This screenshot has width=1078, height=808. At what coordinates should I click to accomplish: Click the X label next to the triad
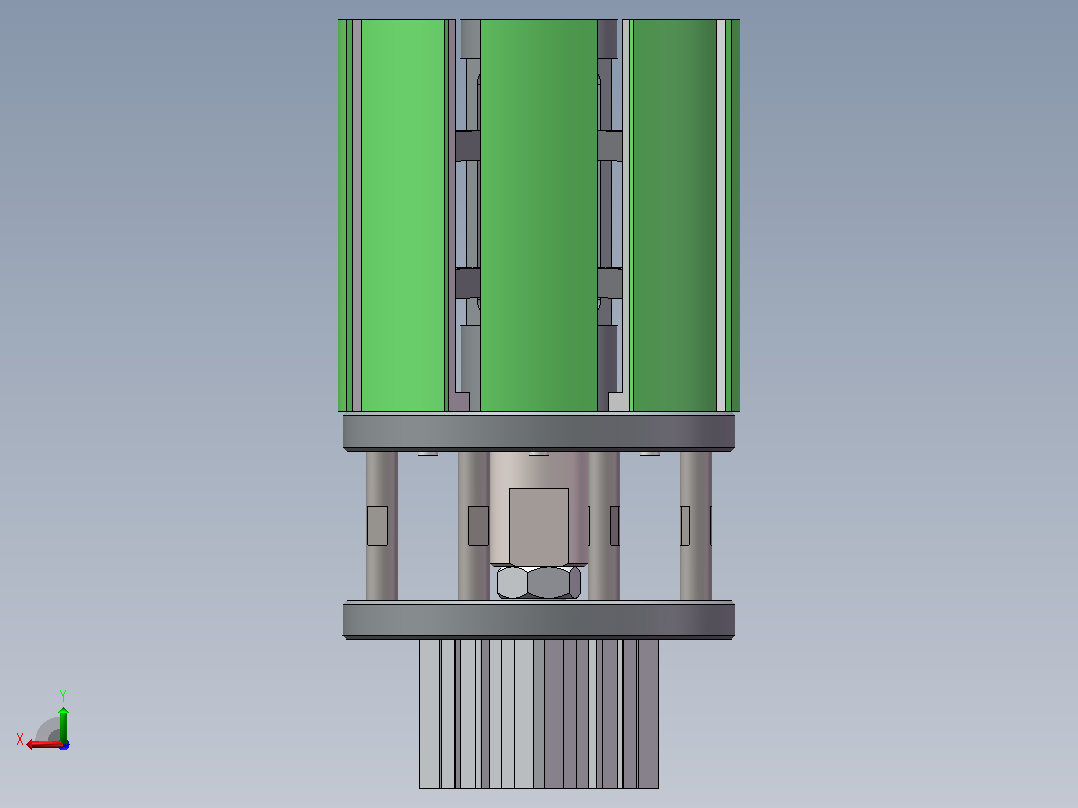pos(20,739)
